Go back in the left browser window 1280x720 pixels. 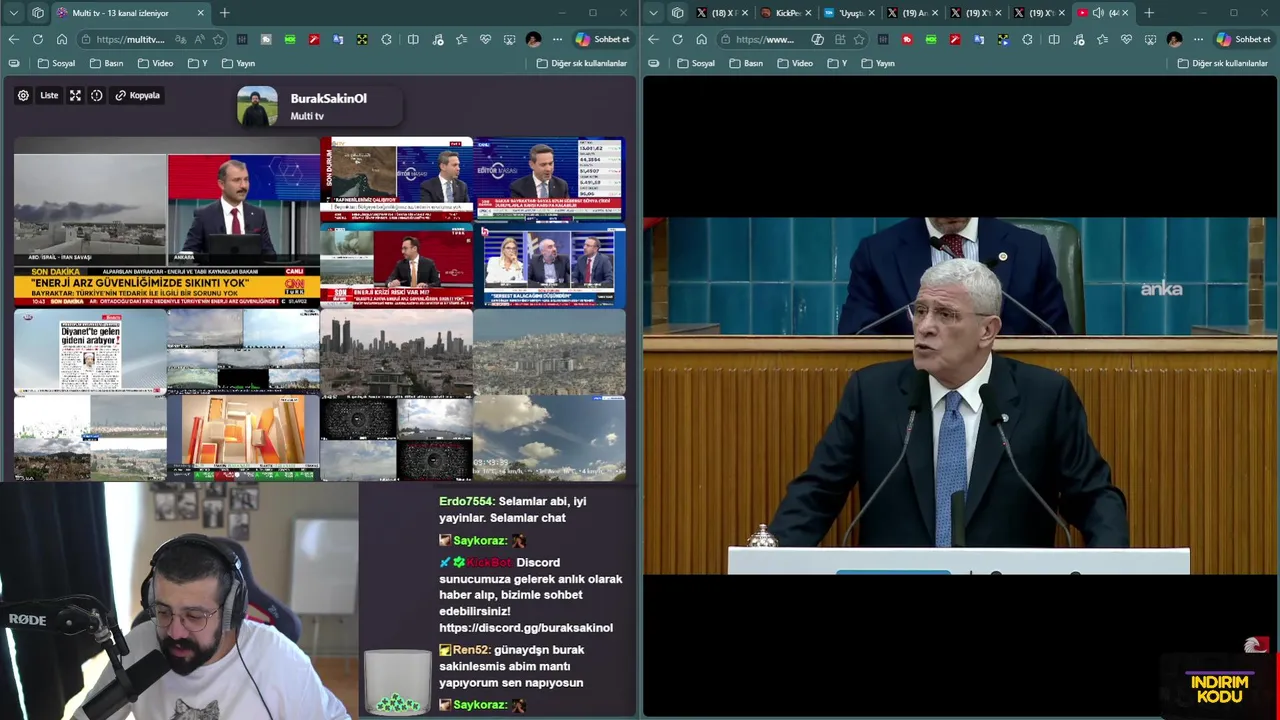13,39
